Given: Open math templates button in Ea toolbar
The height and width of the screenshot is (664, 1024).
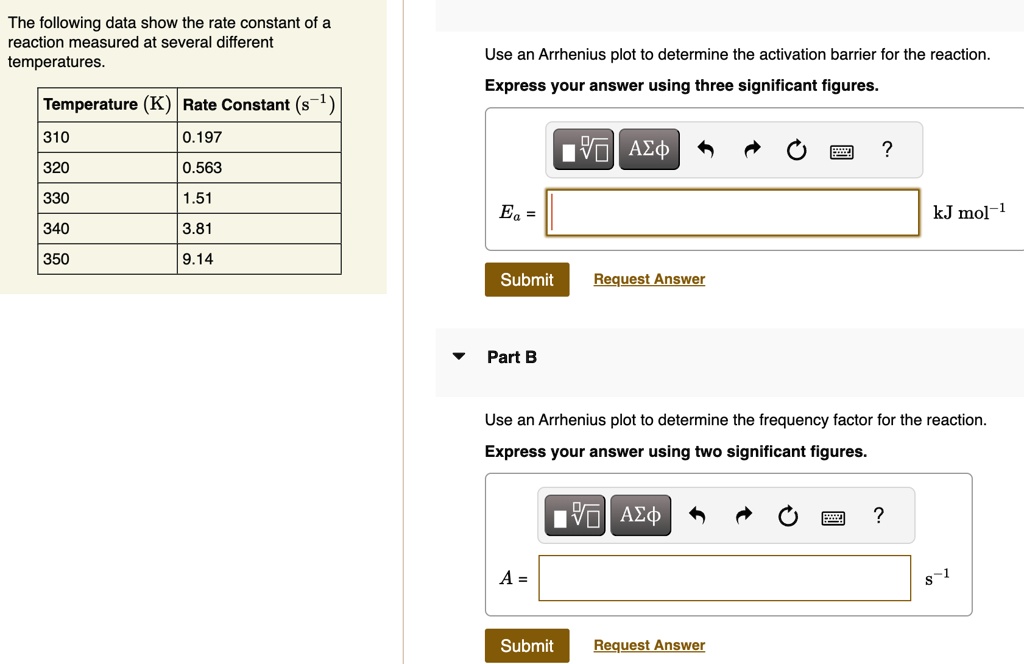Looking at the screenshot, I should 584,150.
